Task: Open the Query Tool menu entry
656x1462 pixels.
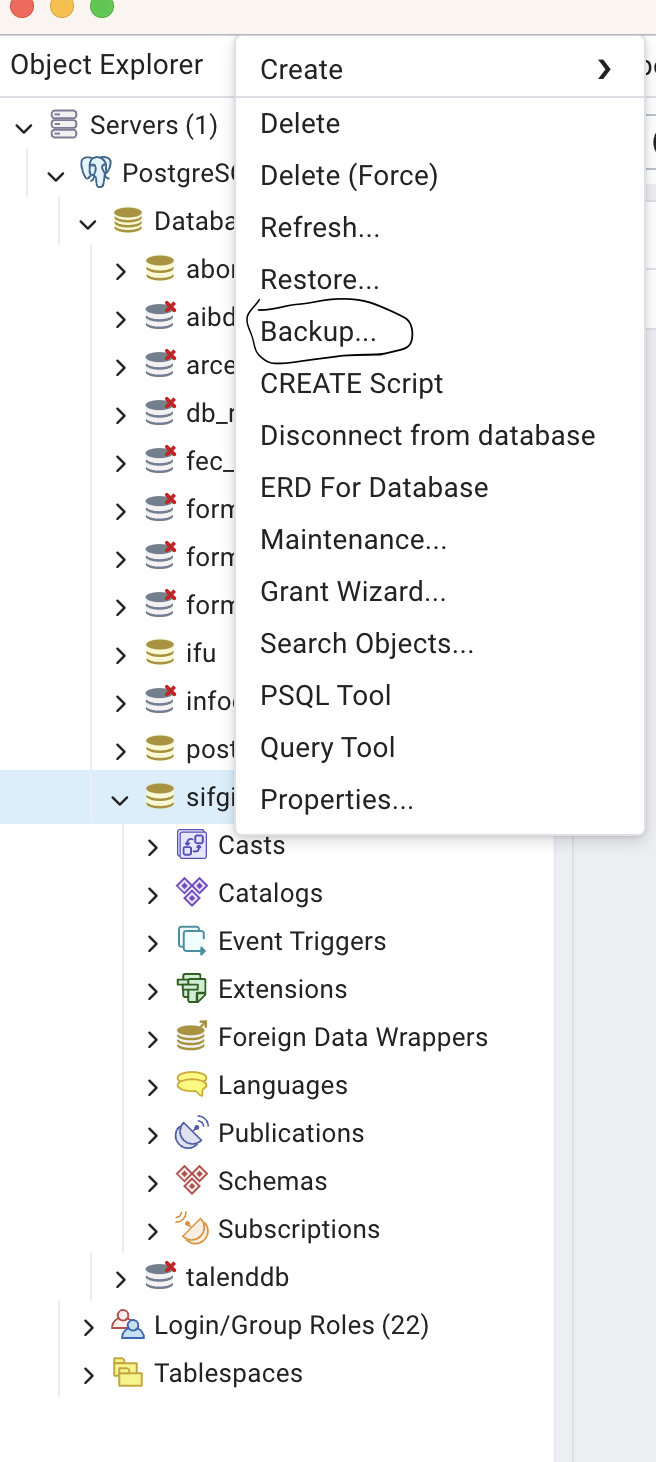Action: click(327, 748)
